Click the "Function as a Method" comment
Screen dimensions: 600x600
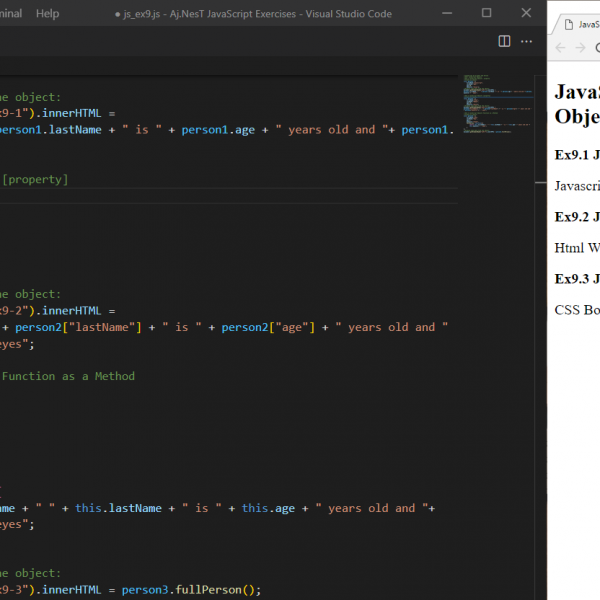coord(68,376)
